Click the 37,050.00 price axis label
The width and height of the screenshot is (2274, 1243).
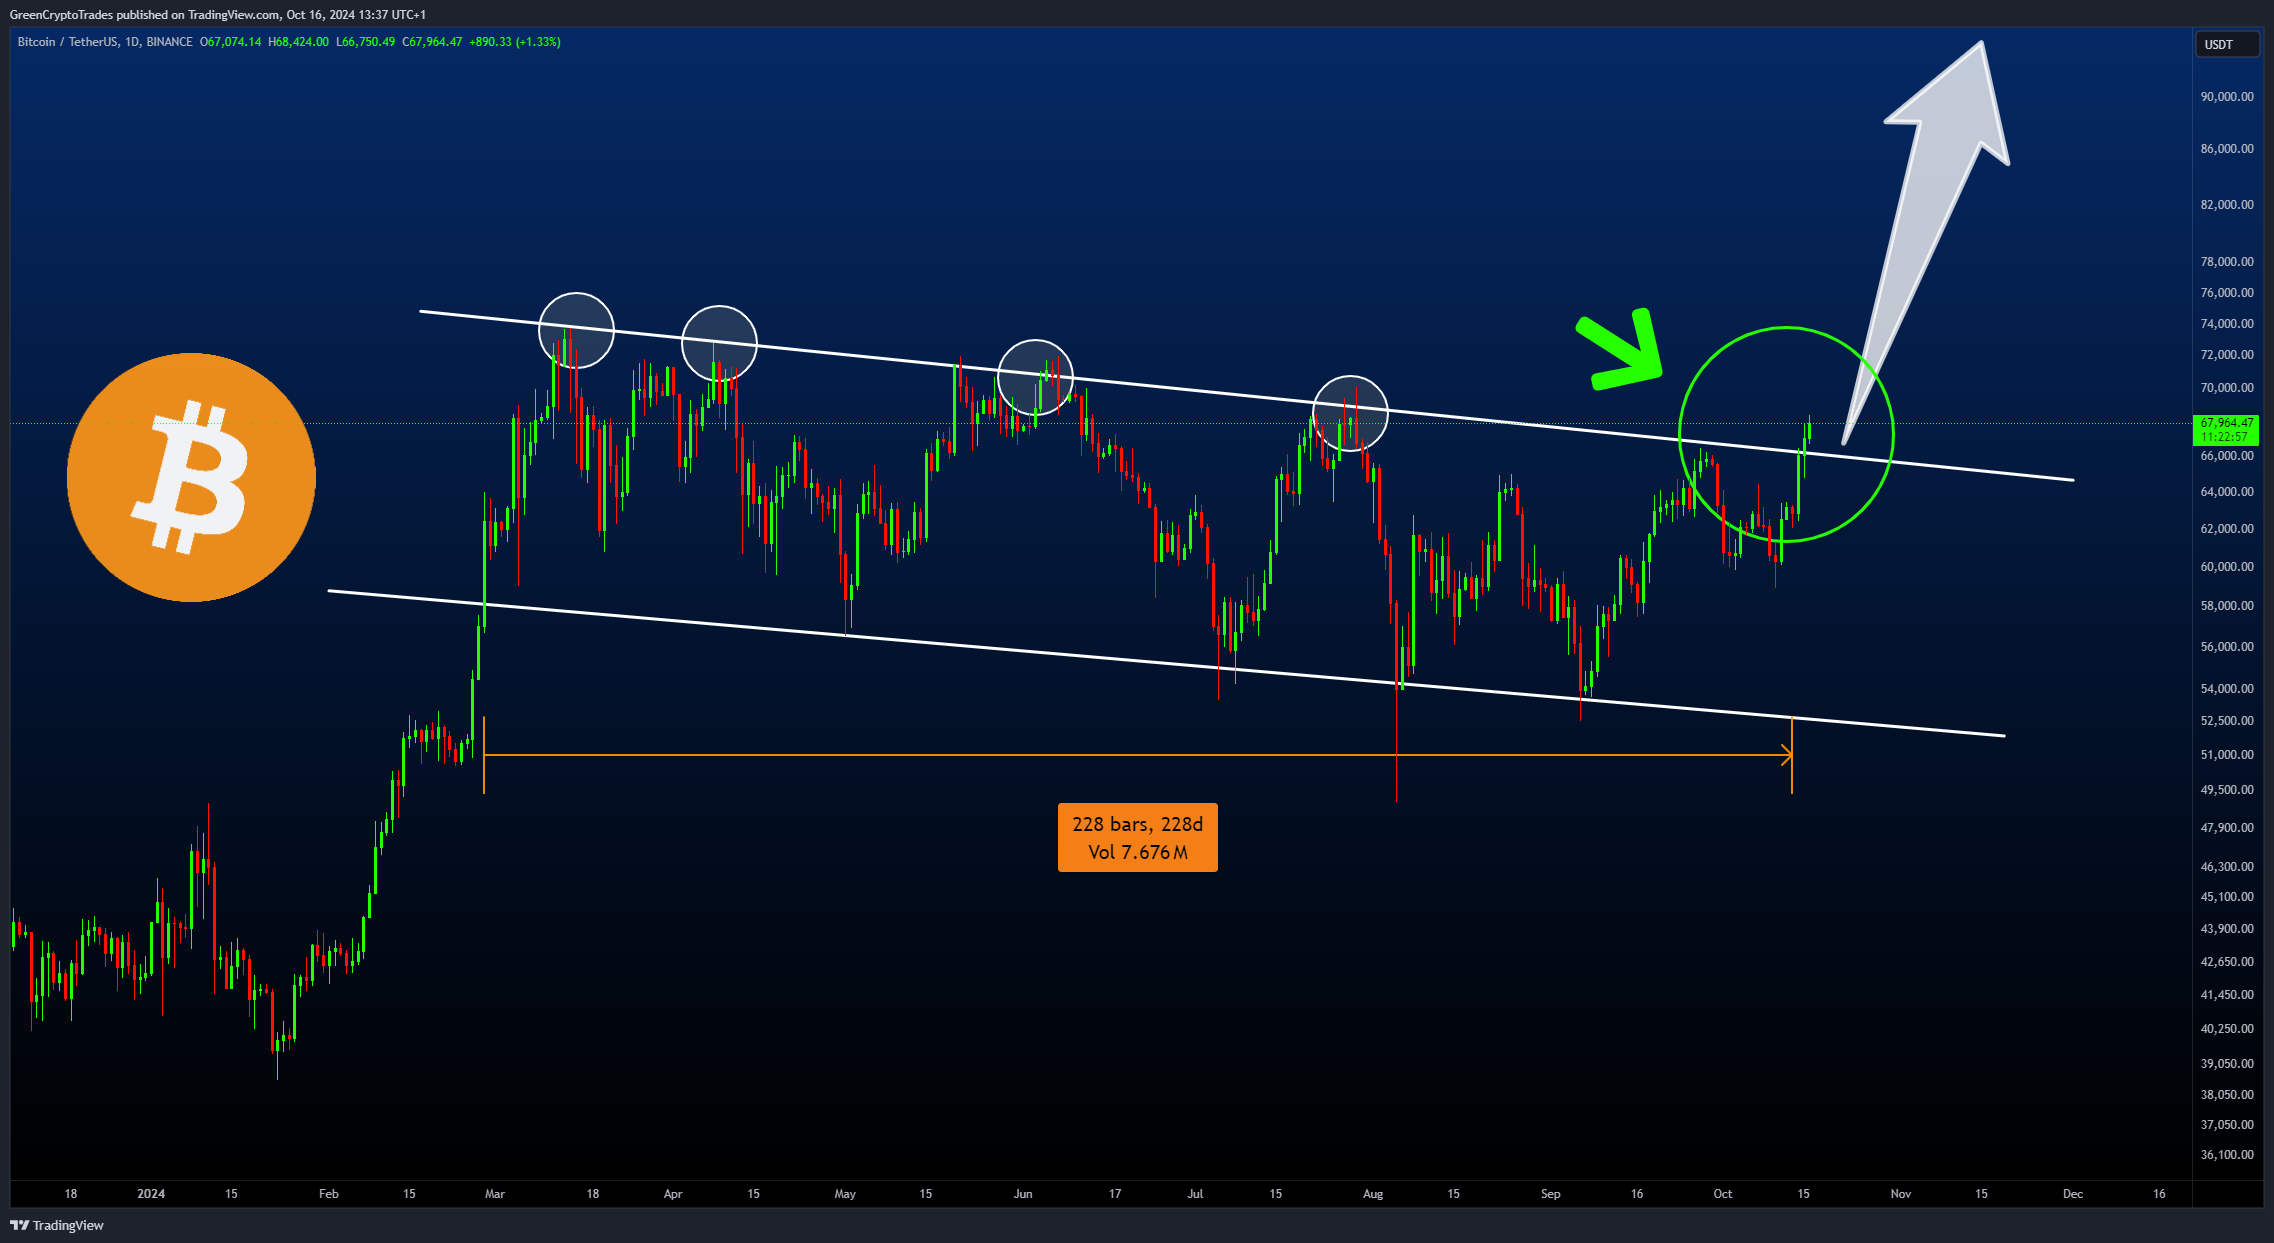point(2227,1125)
